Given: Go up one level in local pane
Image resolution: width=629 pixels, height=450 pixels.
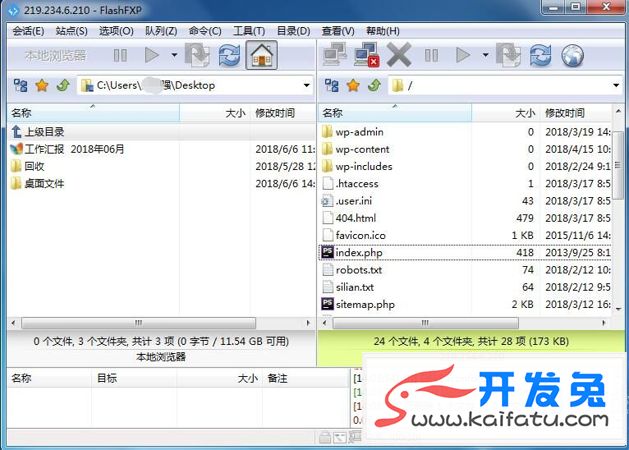Looking at the screenshot, I should tap(63, 85).
